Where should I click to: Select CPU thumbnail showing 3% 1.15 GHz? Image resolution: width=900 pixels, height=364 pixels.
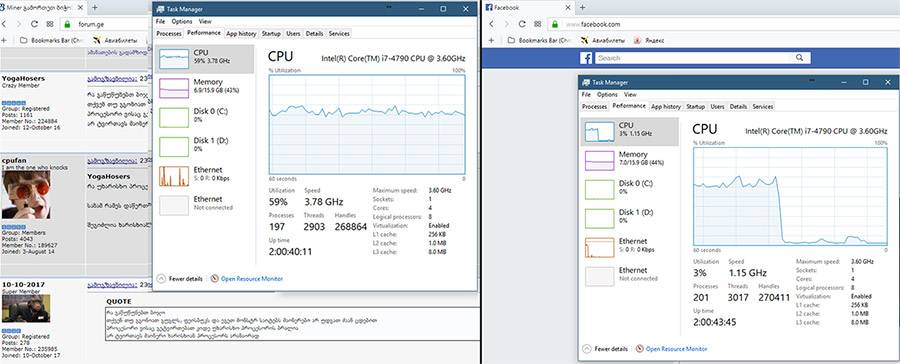[599, 131]
